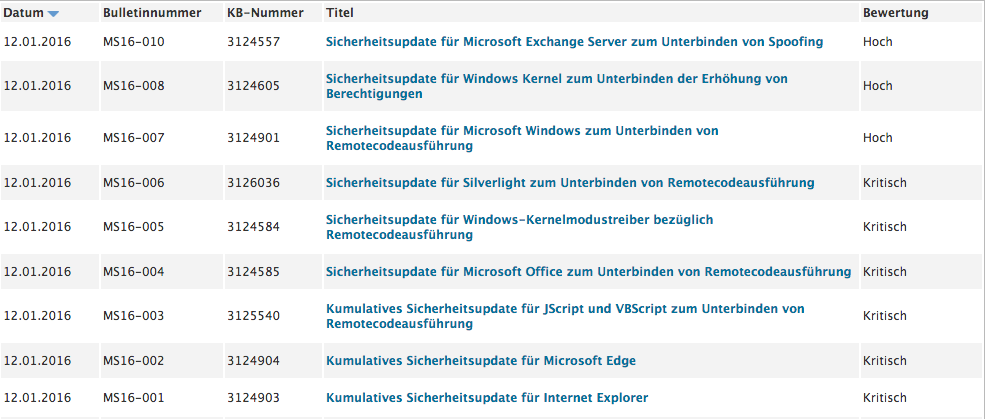Click the Datum sort arrow icon
This screenshot has height=419, width=987.
[54, 14]
